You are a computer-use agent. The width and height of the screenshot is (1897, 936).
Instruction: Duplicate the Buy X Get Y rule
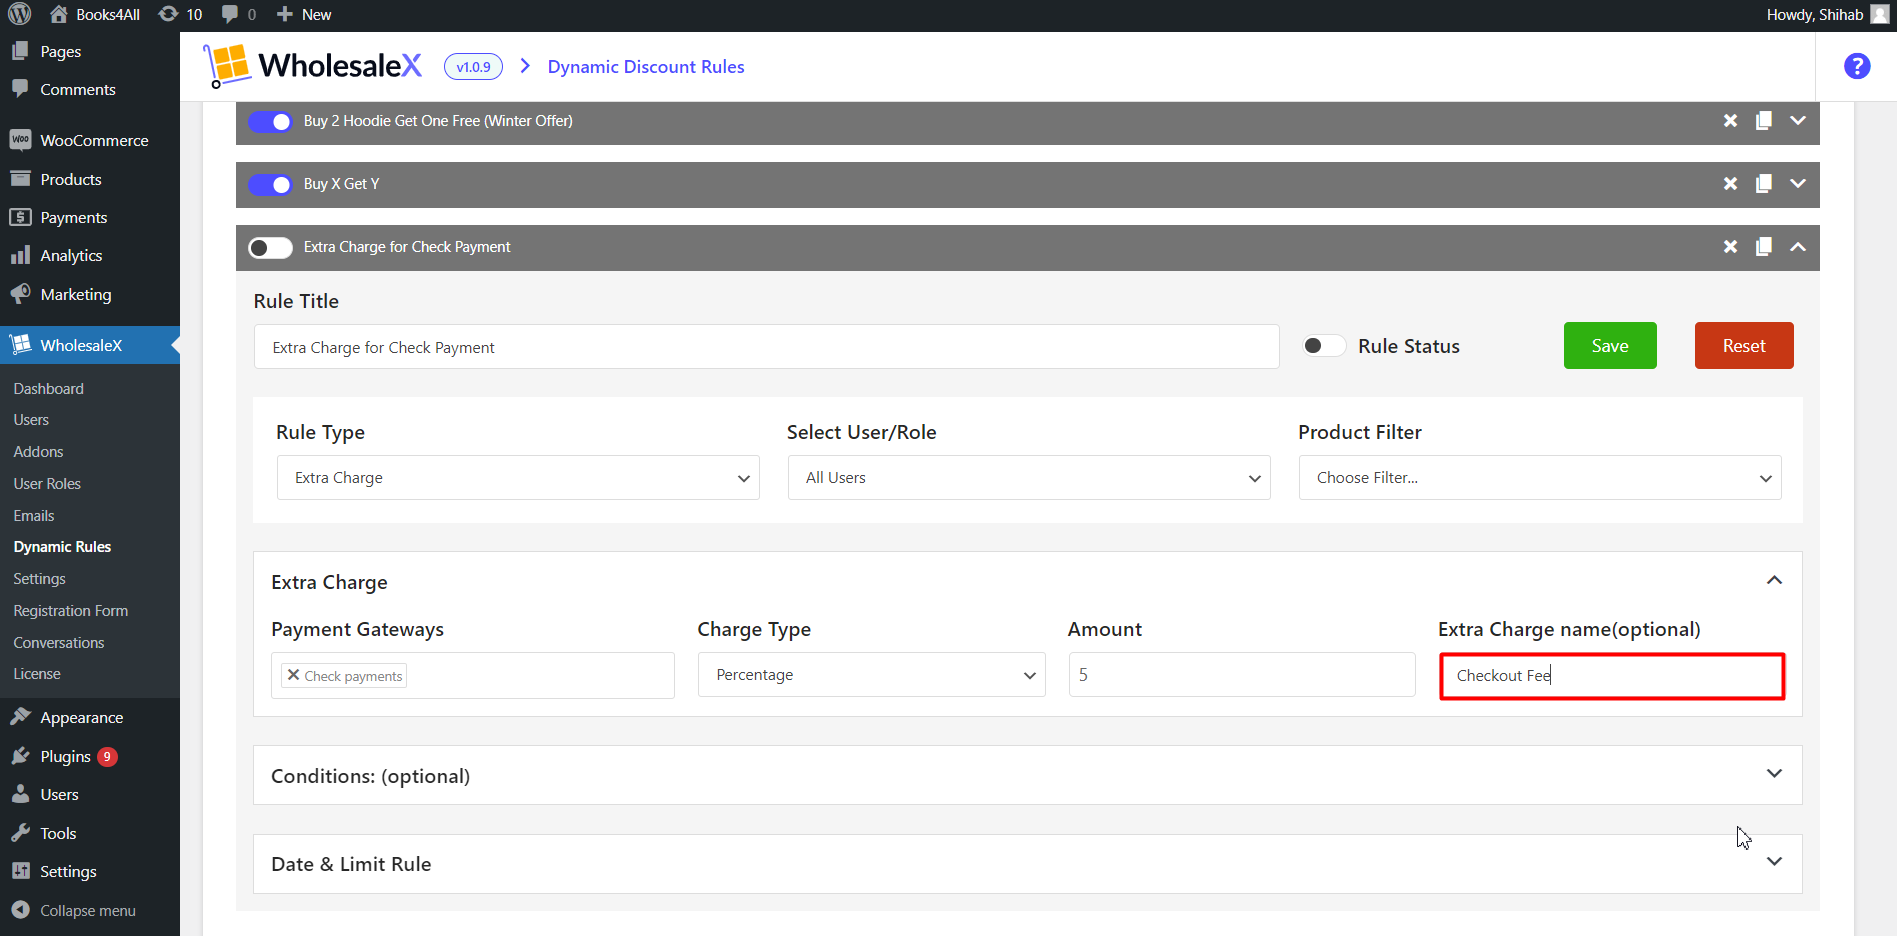point(1764,184)
